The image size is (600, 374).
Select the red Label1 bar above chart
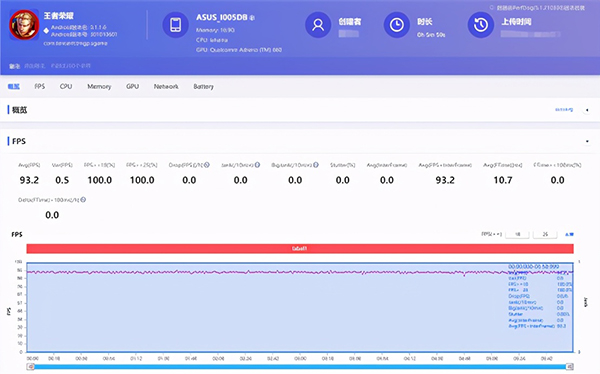300,248
